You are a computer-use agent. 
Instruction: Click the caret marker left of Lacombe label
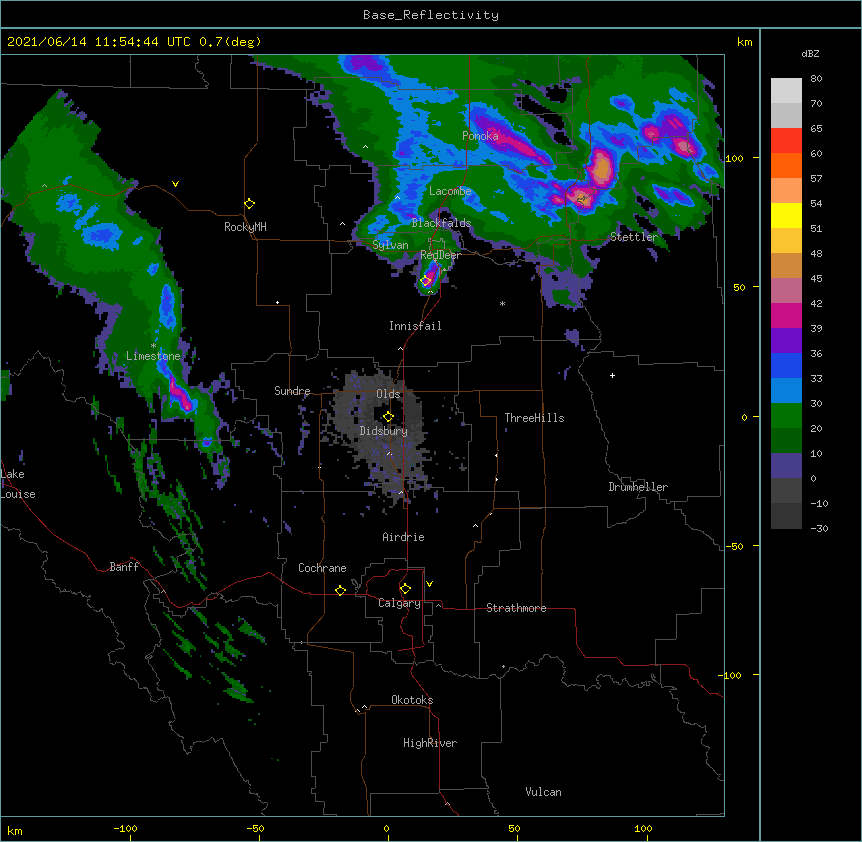[x=397, y=197]
